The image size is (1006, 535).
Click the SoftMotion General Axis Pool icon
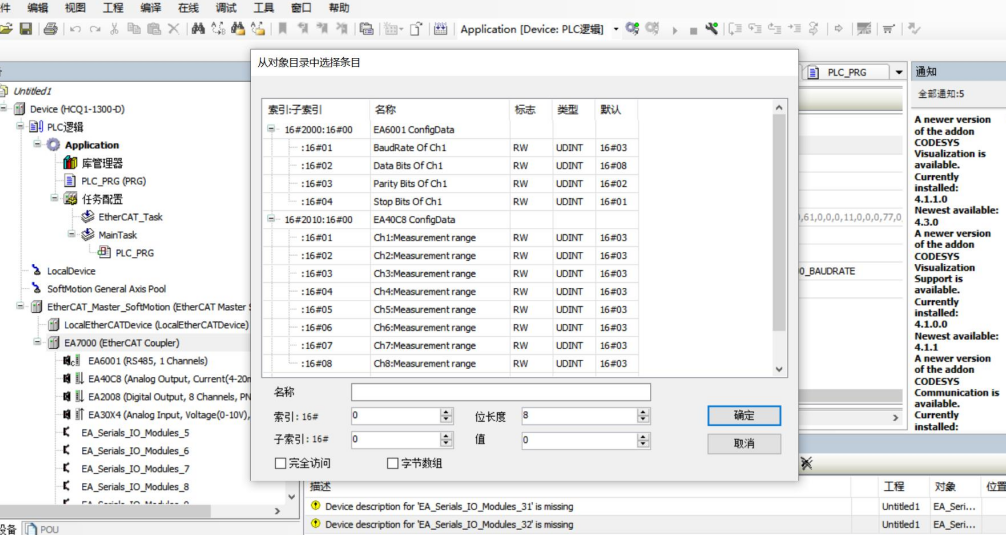pyautogui.click(x=37, y=289)
